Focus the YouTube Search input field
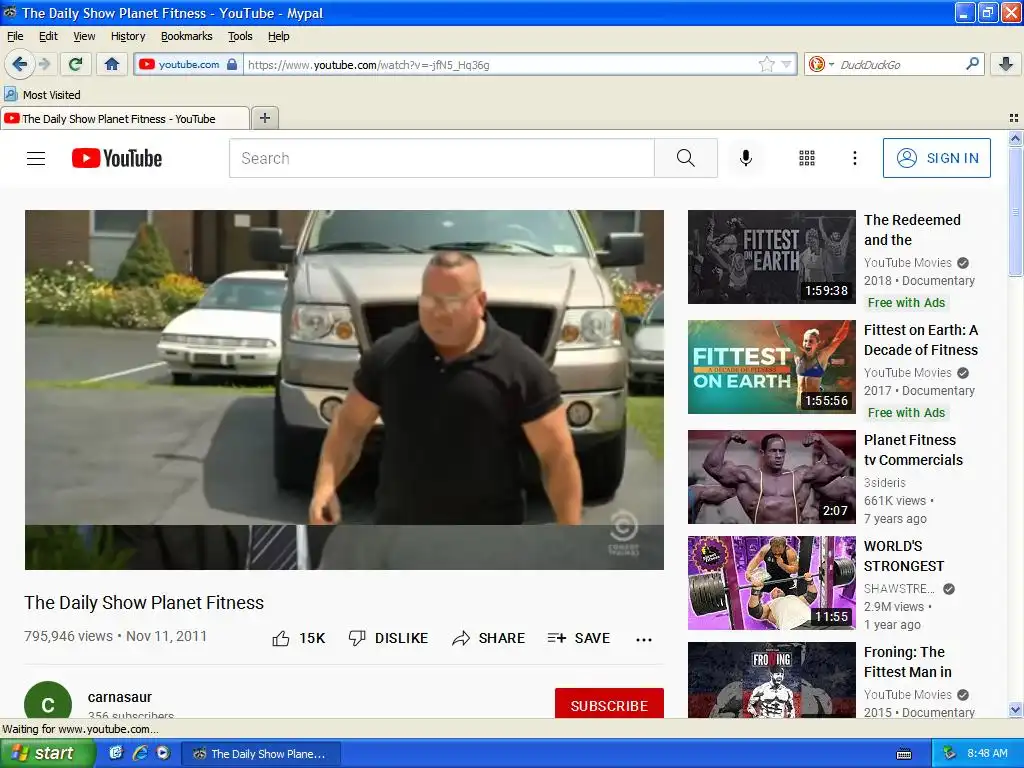The image size is (1024, 768). [441, 158]
